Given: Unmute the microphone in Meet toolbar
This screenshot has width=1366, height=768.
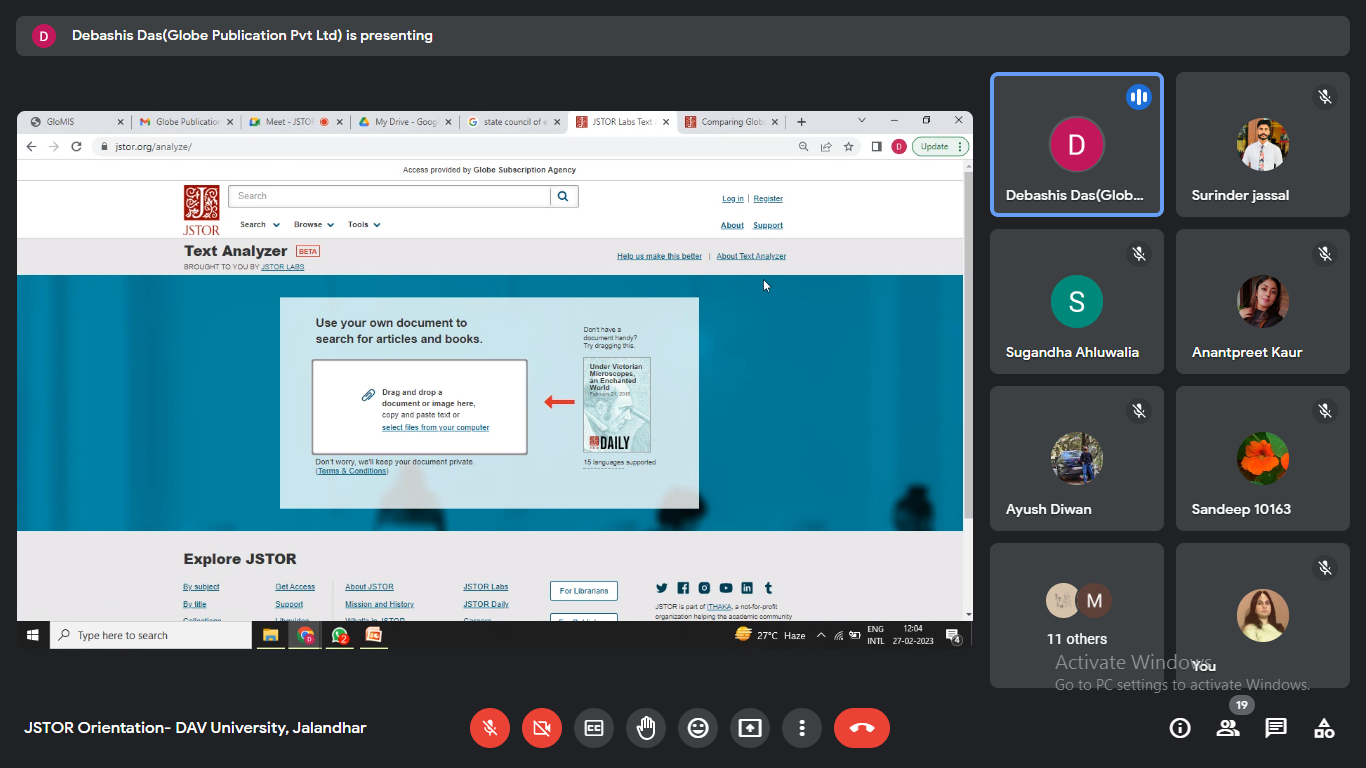Looking at the screenshot, I should (x=490, y=729).
